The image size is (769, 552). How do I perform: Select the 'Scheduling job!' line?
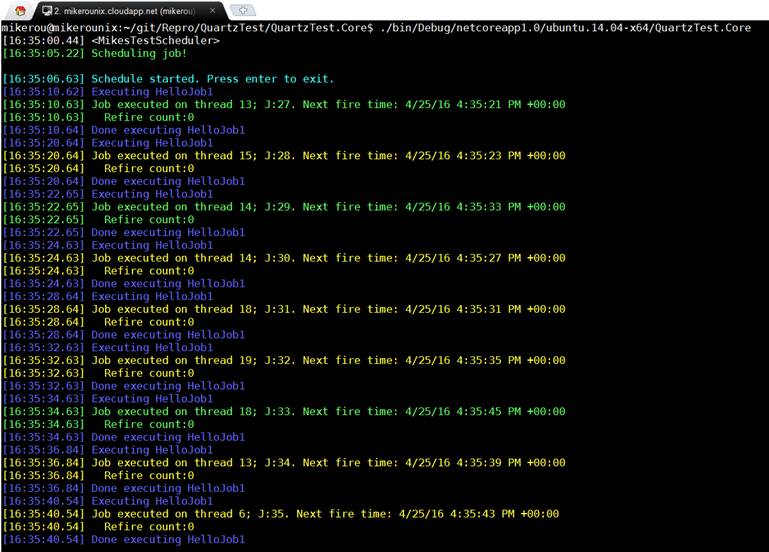coord(95,53)
